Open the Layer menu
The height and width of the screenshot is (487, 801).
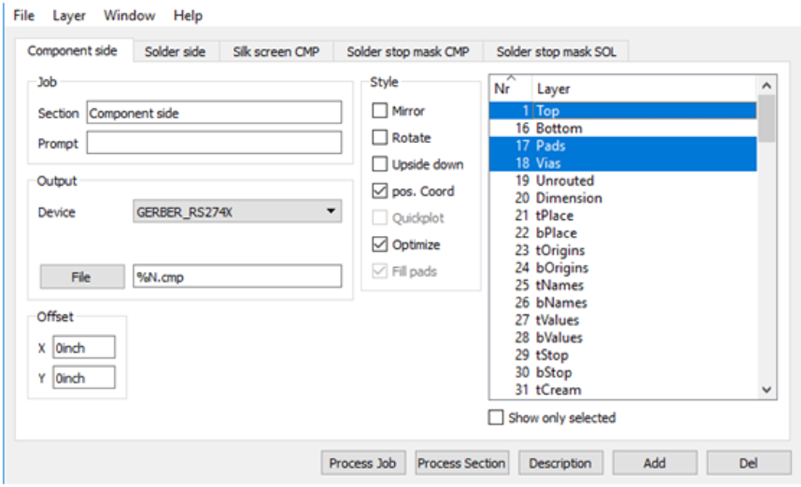coord(69,16)
